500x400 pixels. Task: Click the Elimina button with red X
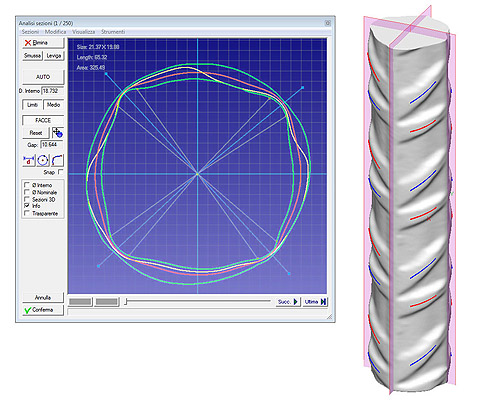click(x=43, y=43)
